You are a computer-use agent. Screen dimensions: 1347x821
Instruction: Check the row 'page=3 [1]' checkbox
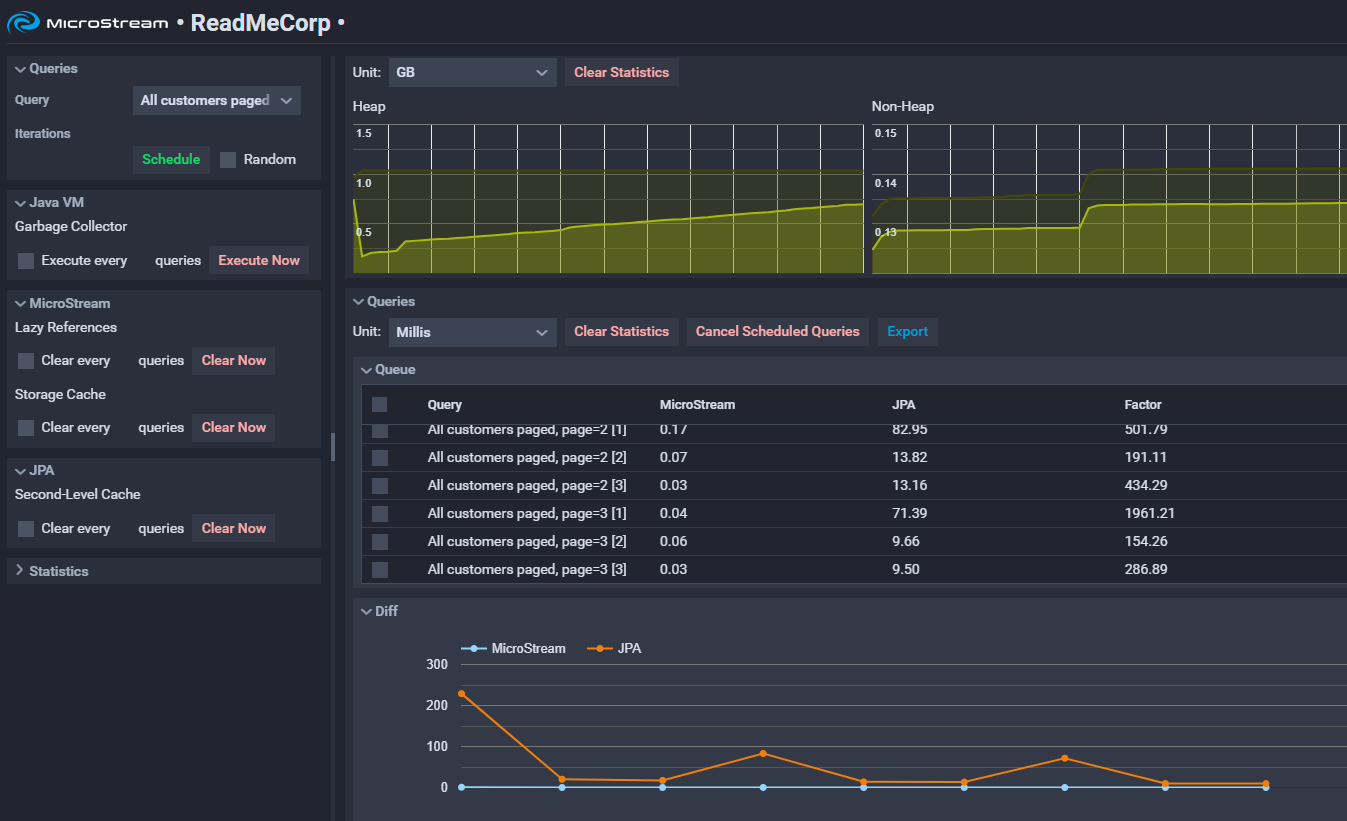[x=380, y=514]
